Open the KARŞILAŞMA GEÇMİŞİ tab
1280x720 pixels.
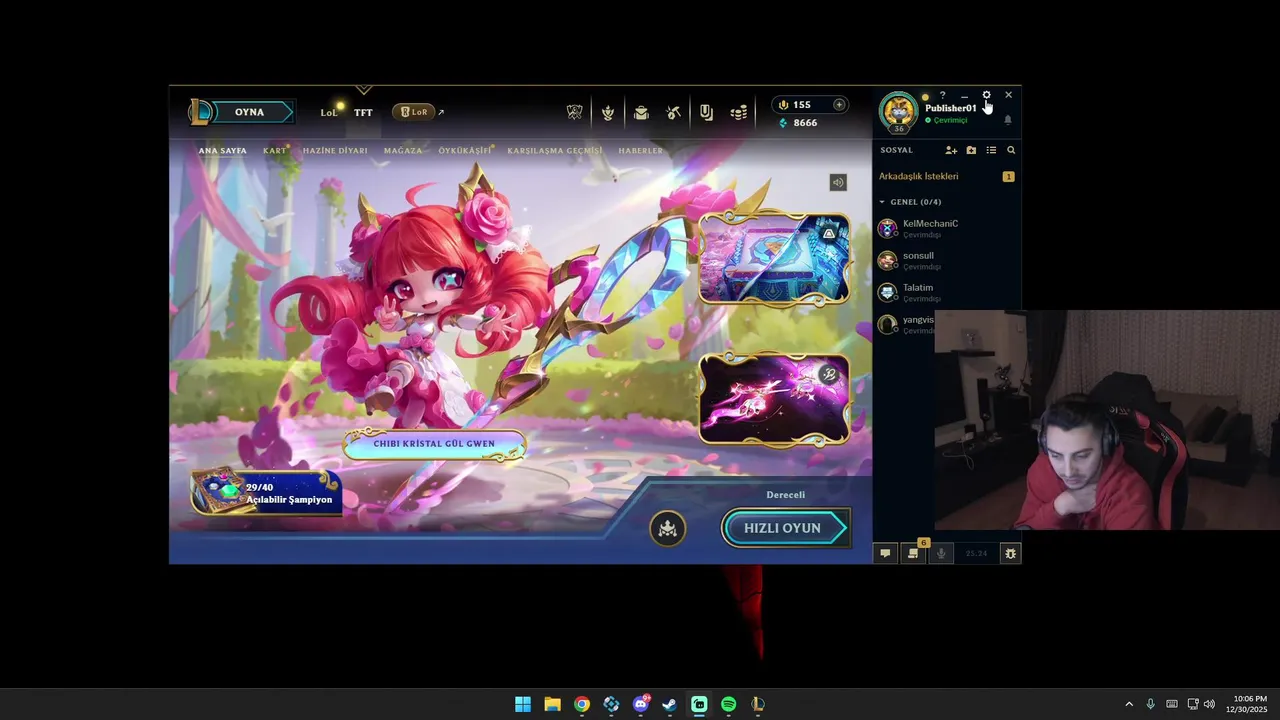pos(555,151)
